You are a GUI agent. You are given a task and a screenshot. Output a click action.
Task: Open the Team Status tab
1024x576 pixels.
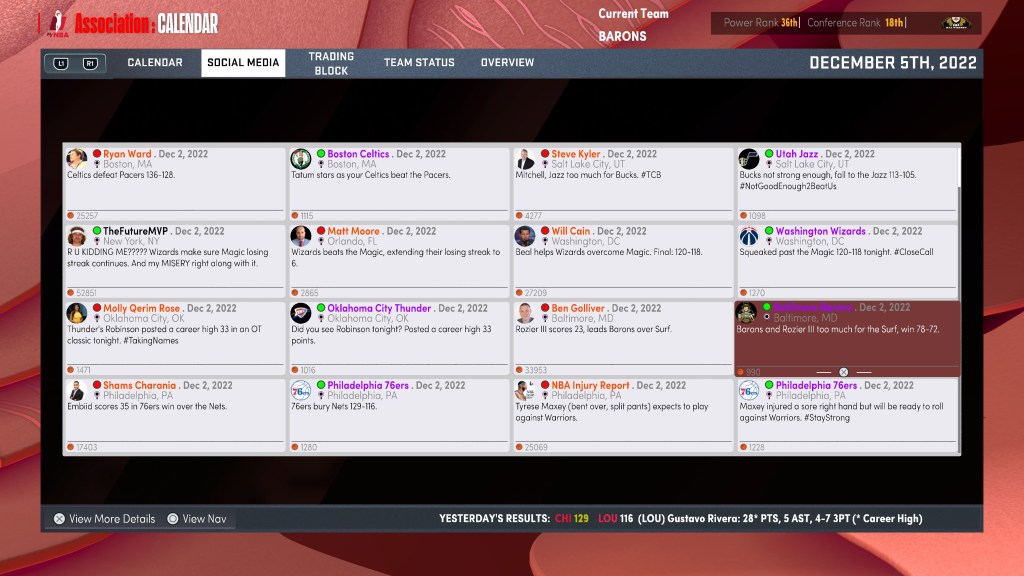[x=419, y=63]
